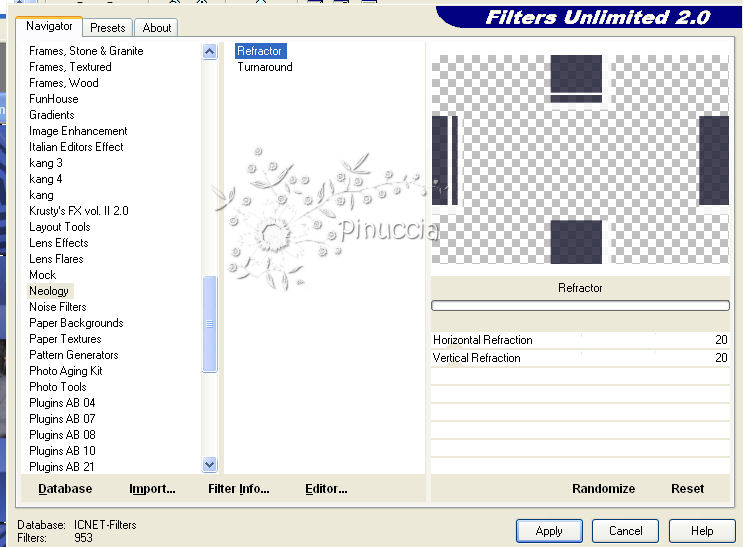Open the Navigator tab
Viewport: 743px width, 547px height.
tap(49, 26)
